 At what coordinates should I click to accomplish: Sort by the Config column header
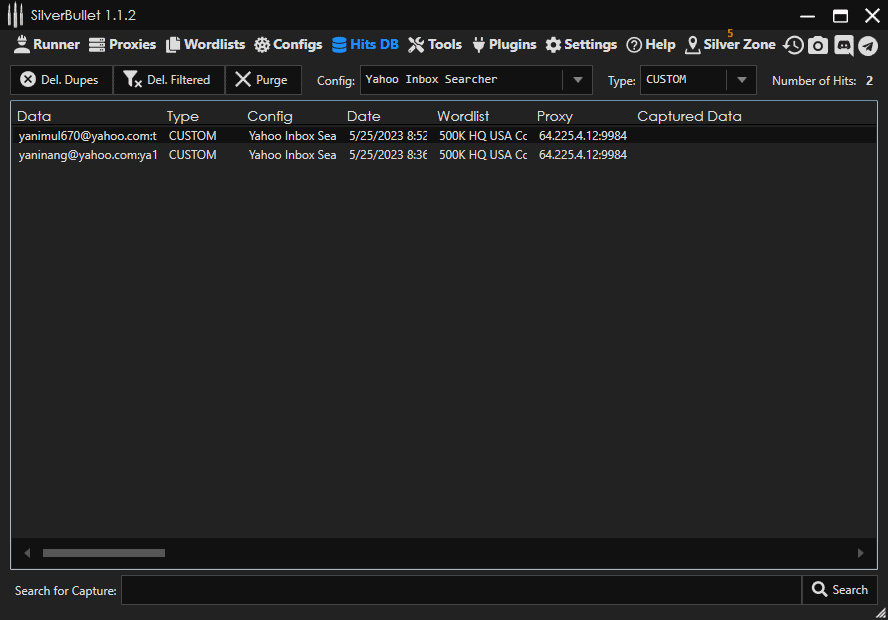pyautogui.click(x=270, y=116)
